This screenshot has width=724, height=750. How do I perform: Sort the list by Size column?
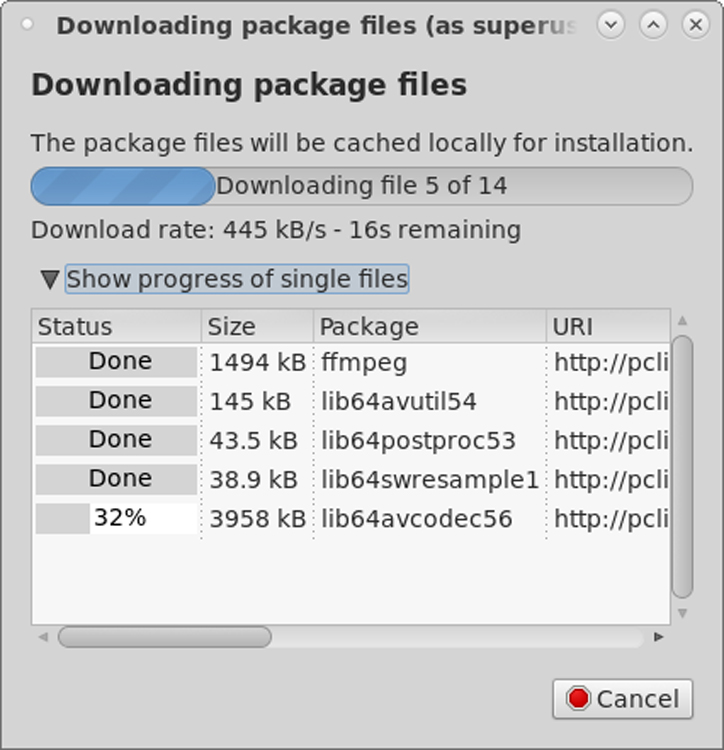tap(257, 326)
